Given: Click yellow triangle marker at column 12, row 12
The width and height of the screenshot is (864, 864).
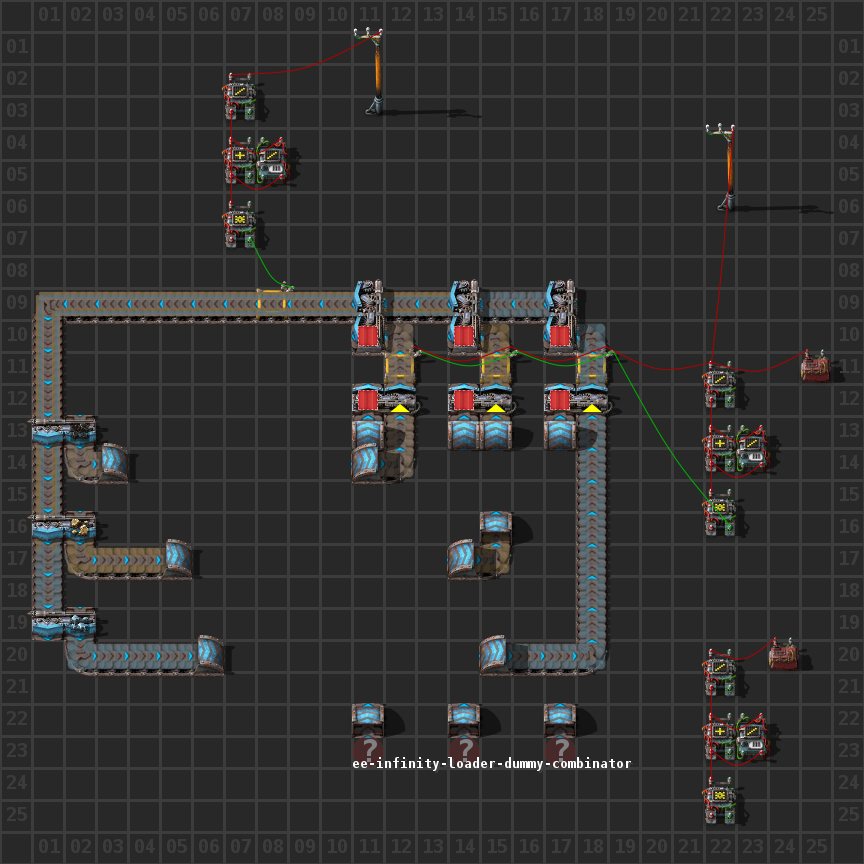Looking at the screenshot, I should coord(399,408).
